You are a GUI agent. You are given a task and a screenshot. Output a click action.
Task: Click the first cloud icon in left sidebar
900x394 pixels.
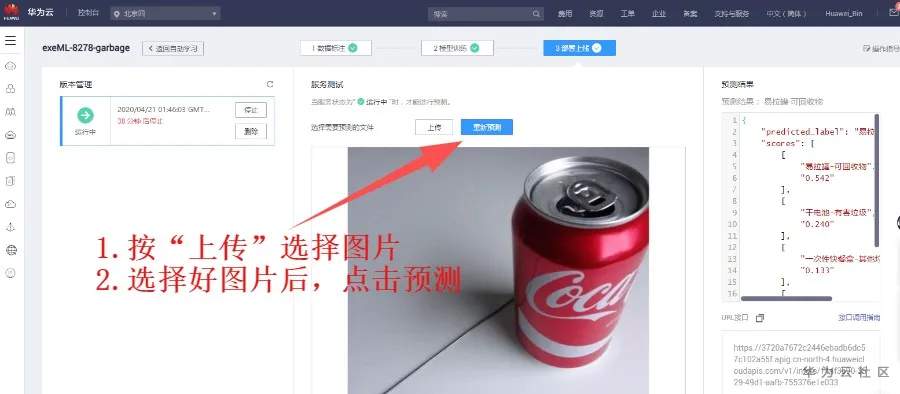[x=10, y=66]
